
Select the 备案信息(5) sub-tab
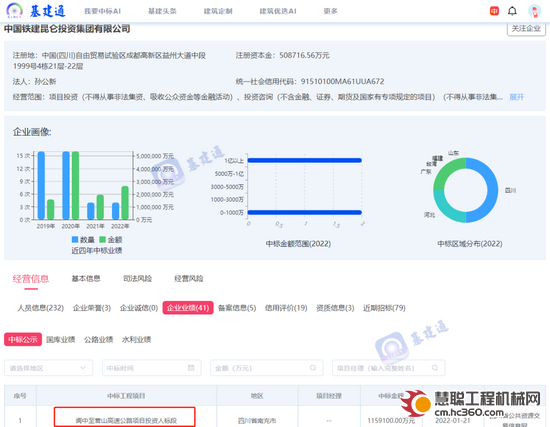pos(237,308)
